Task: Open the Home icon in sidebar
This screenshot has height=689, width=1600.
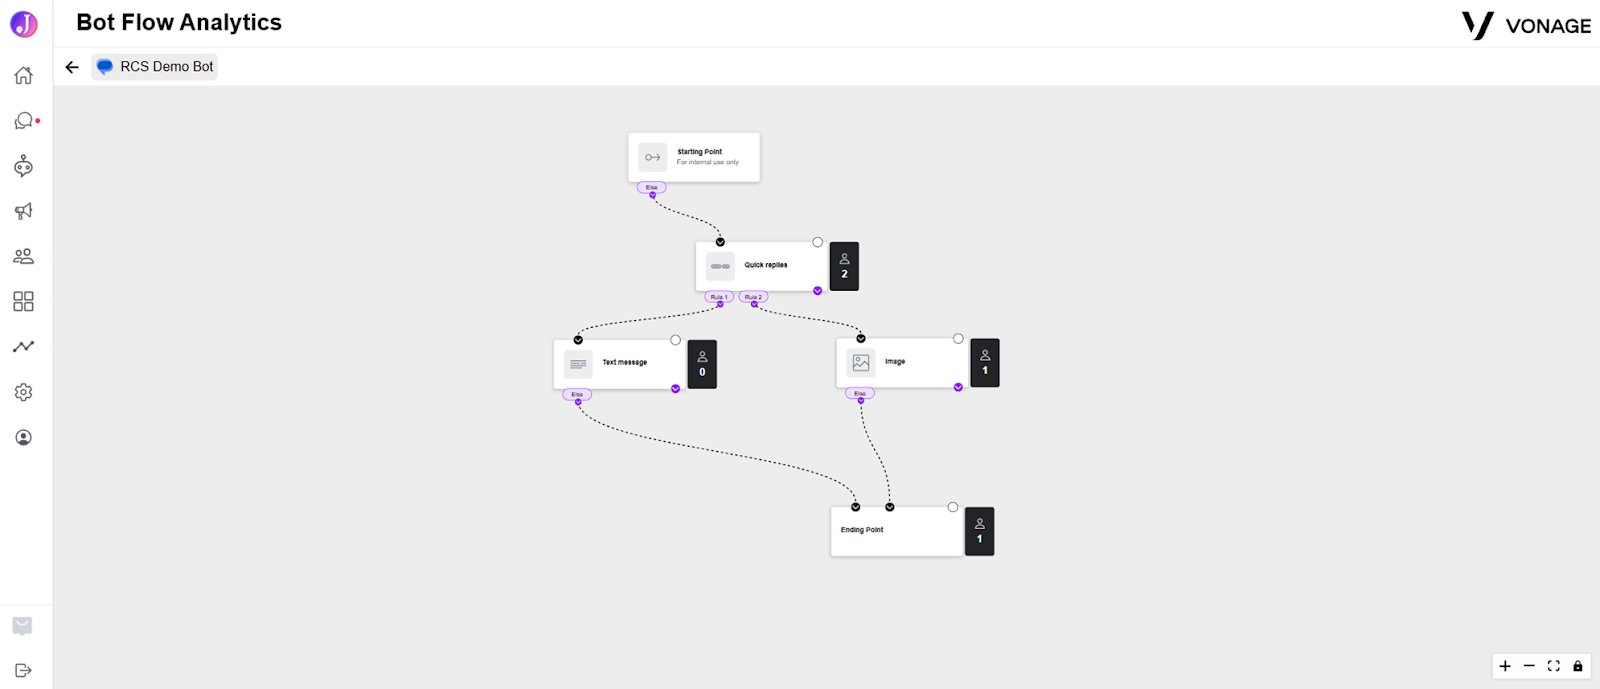Action: pos(23,75)
